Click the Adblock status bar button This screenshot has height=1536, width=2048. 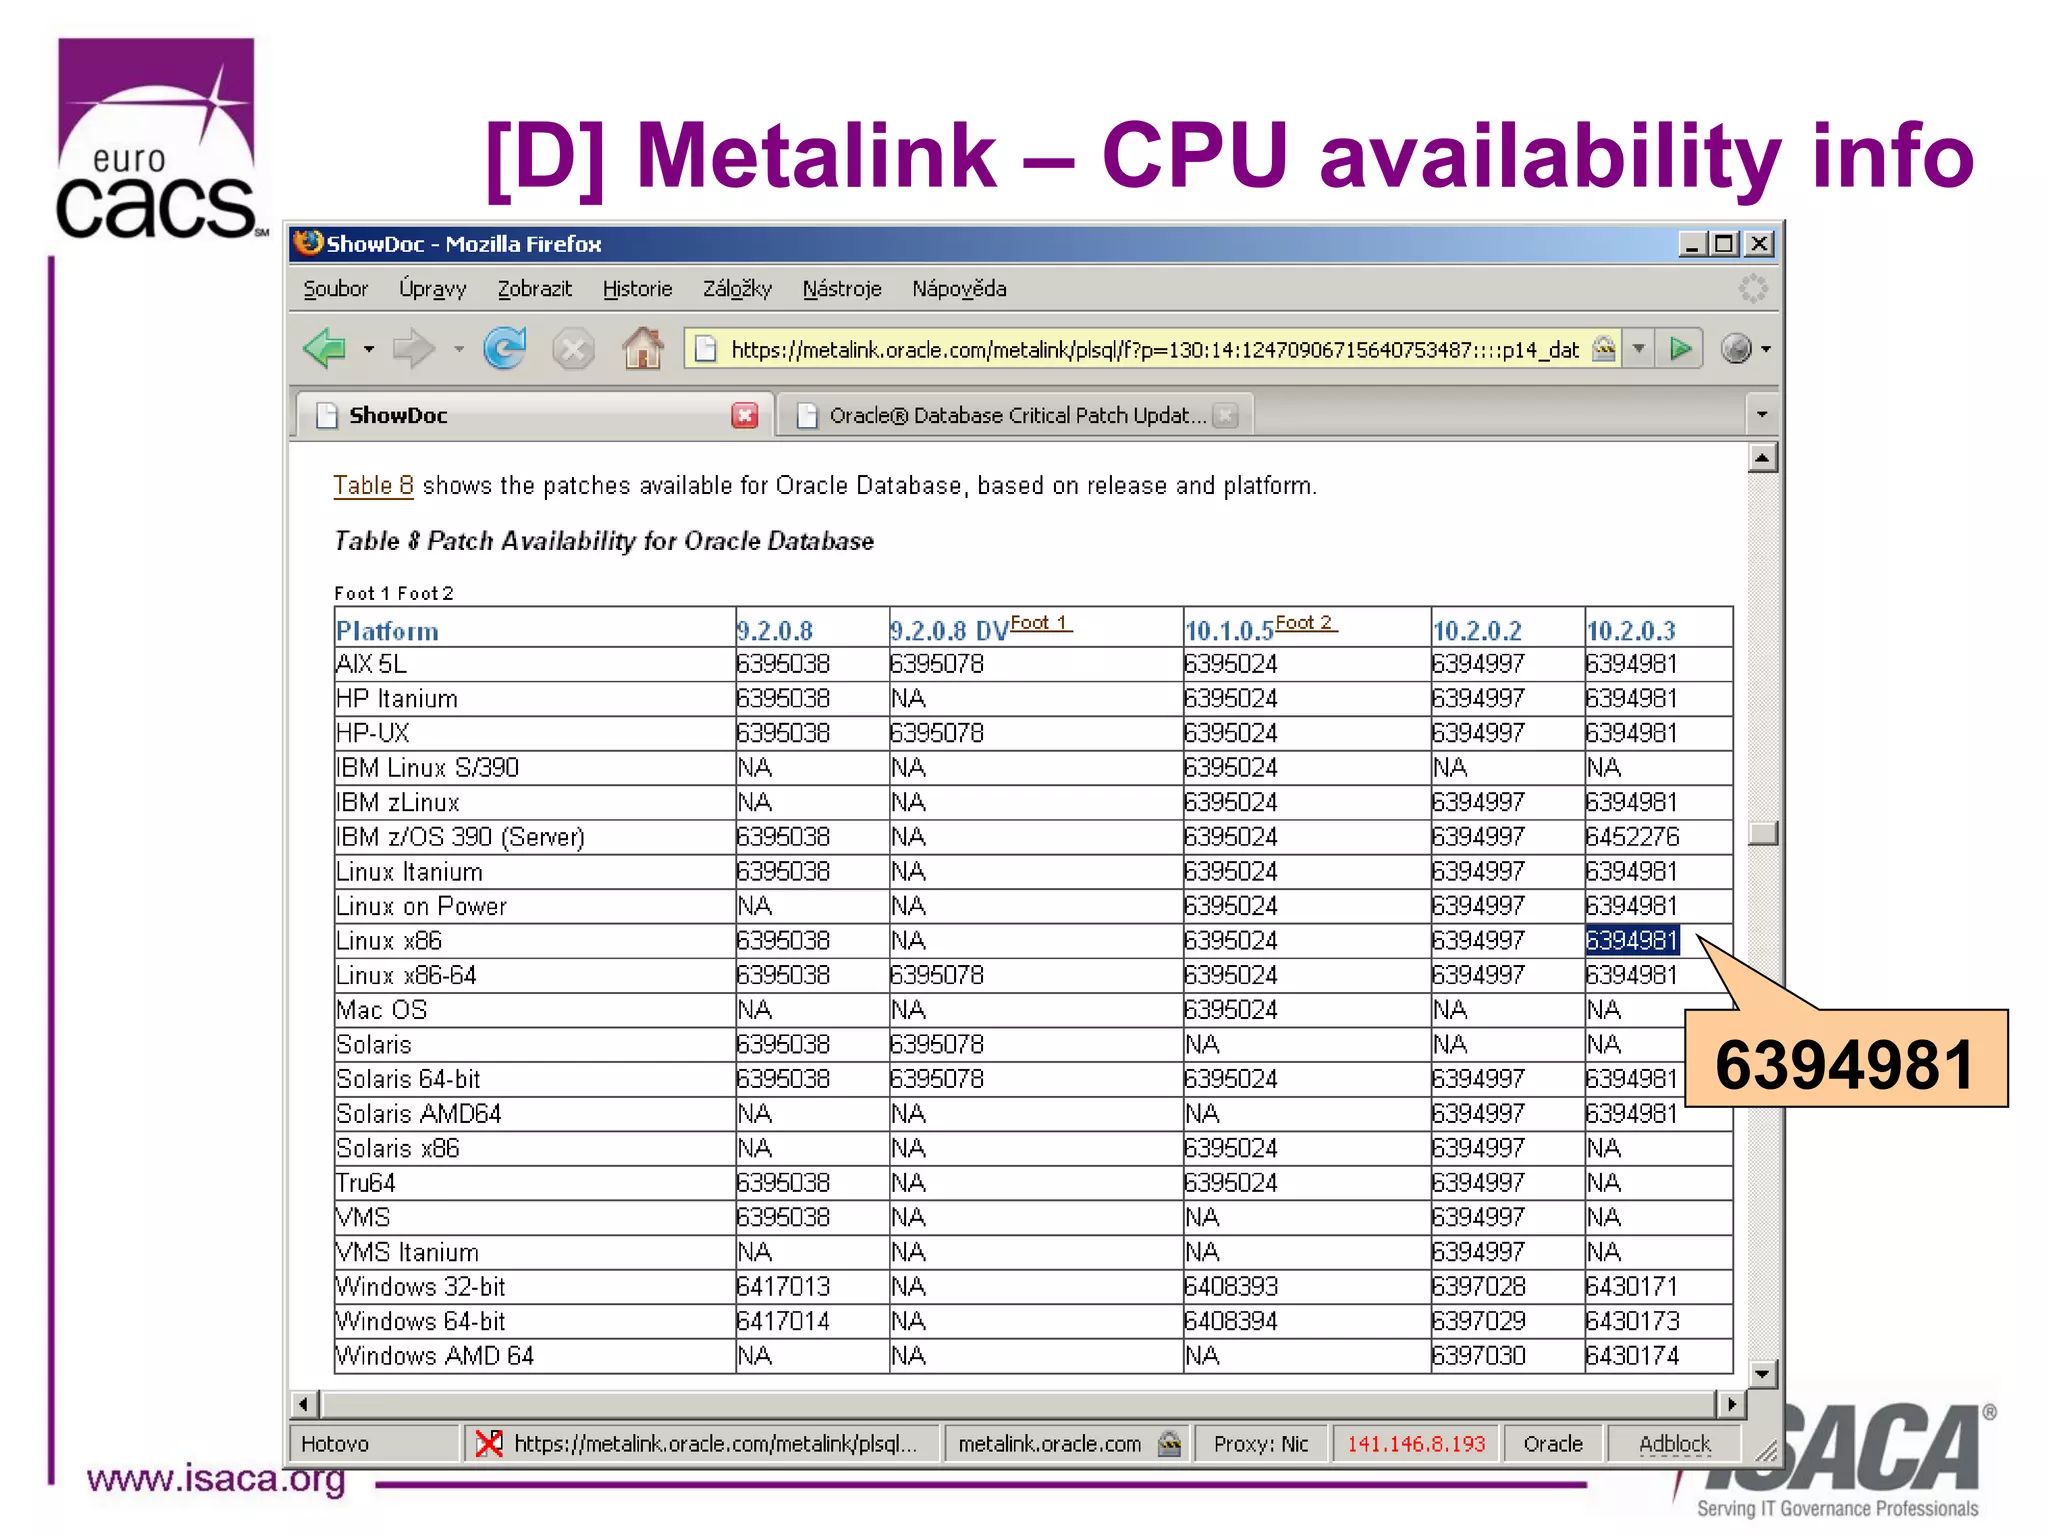pyautogui.click(x=1675, y=1444)
